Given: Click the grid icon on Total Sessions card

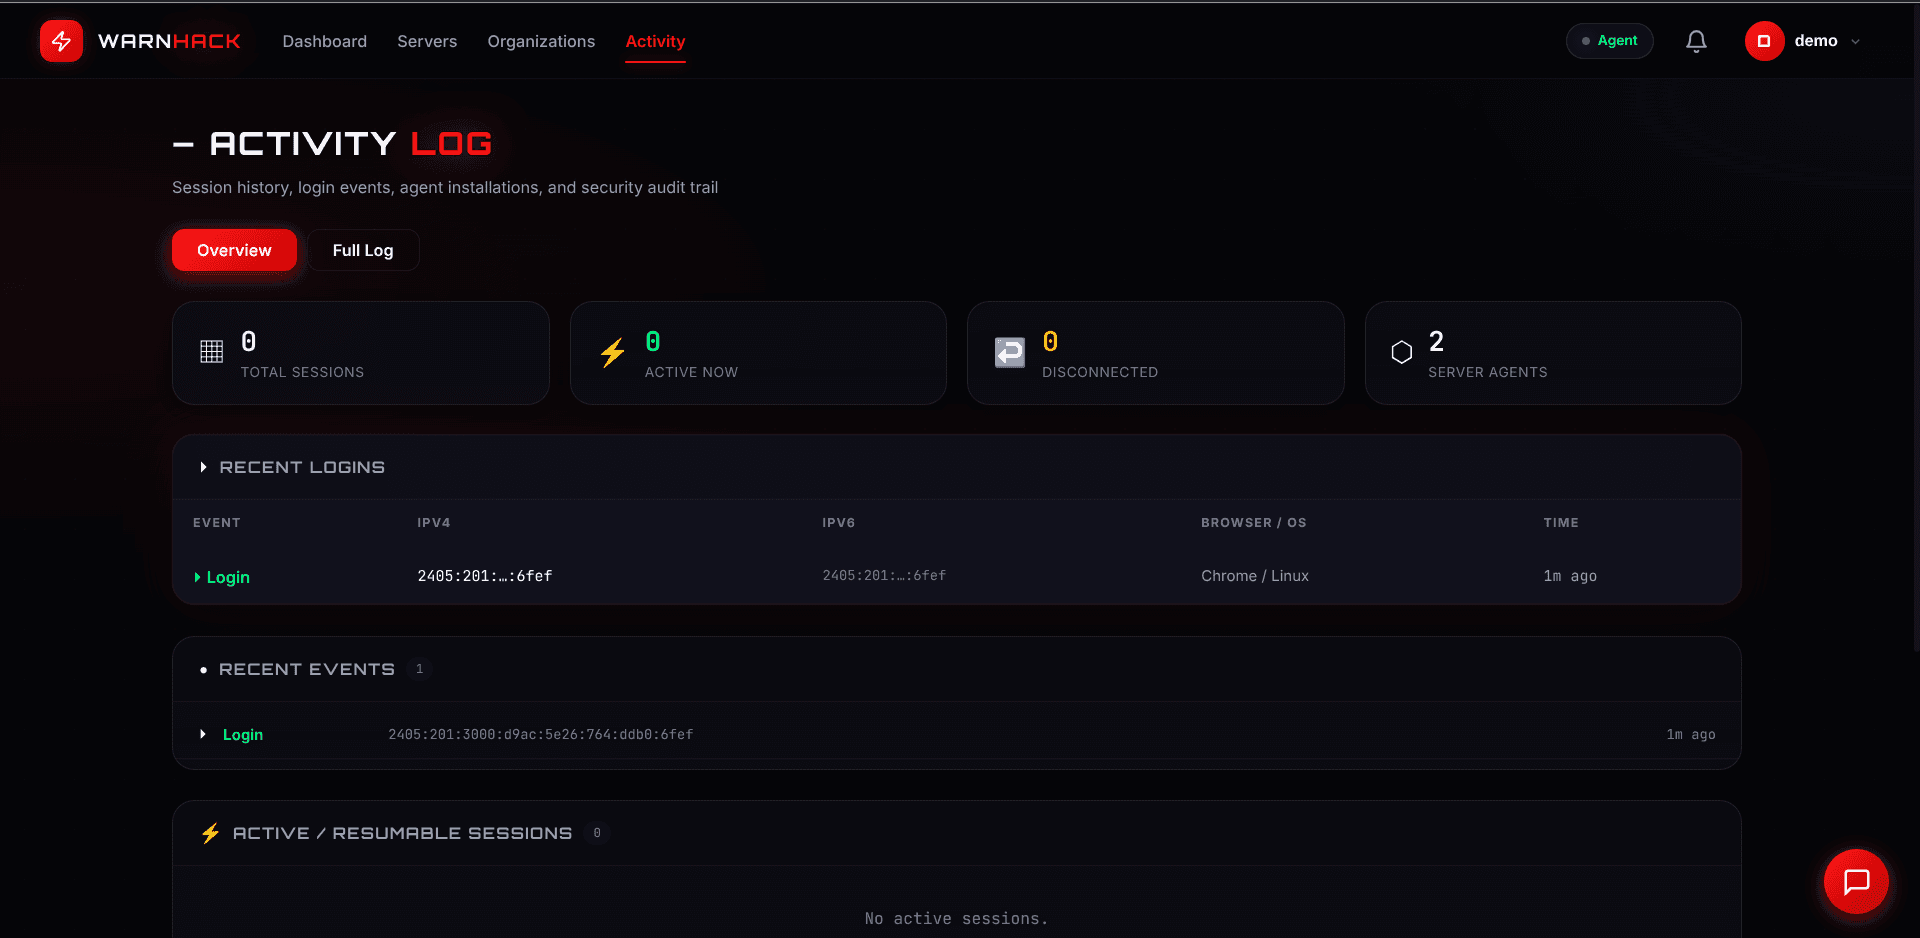Looking at the screenshot, I should [x=211, y=352].
